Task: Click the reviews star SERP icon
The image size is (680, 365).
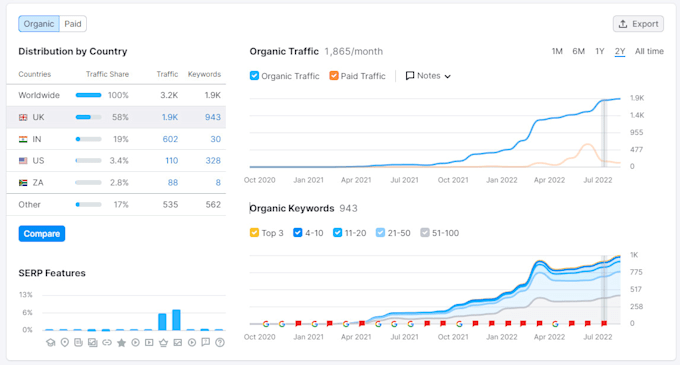Action: coord(121,343)
